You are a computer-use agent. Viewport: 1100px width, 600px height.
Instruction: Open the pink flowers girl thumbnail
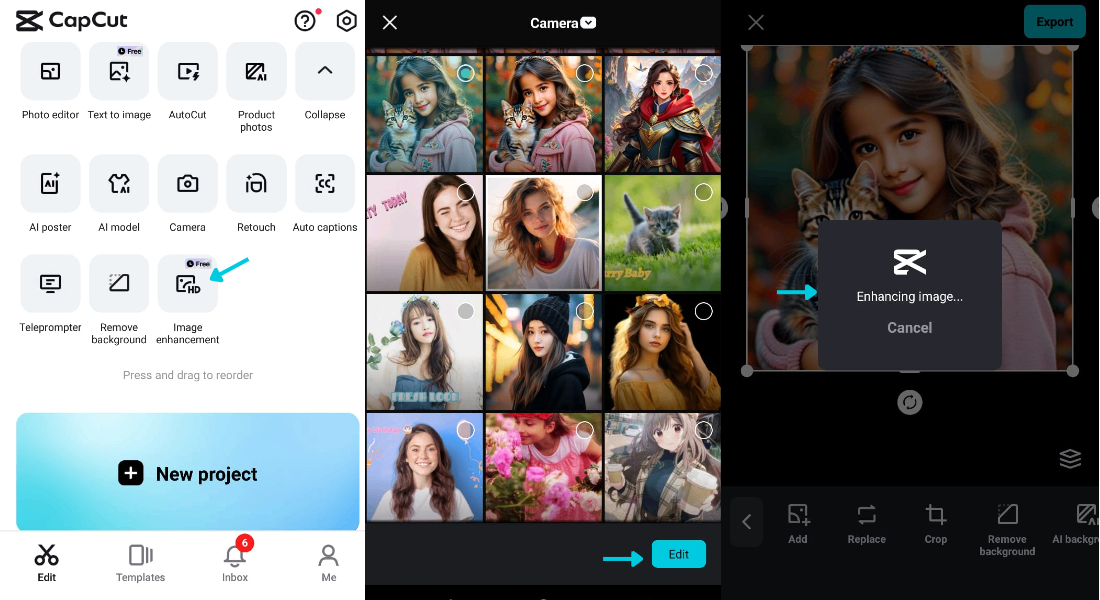(544, 467)
